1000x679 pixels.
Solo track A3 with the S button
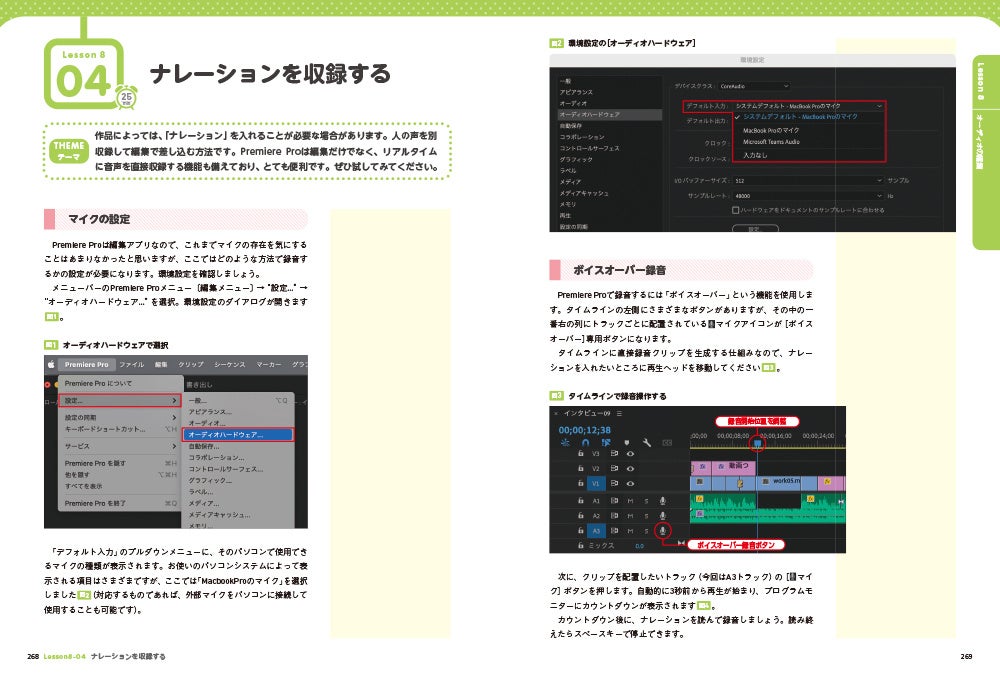click(646, 530)
